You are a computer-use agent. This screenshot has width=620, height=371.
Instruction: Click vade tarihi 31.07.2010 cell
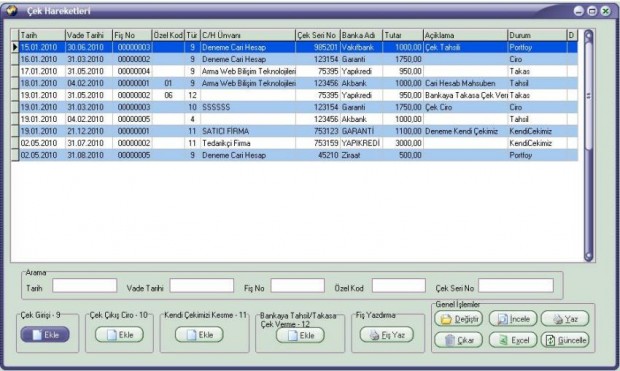89,143
